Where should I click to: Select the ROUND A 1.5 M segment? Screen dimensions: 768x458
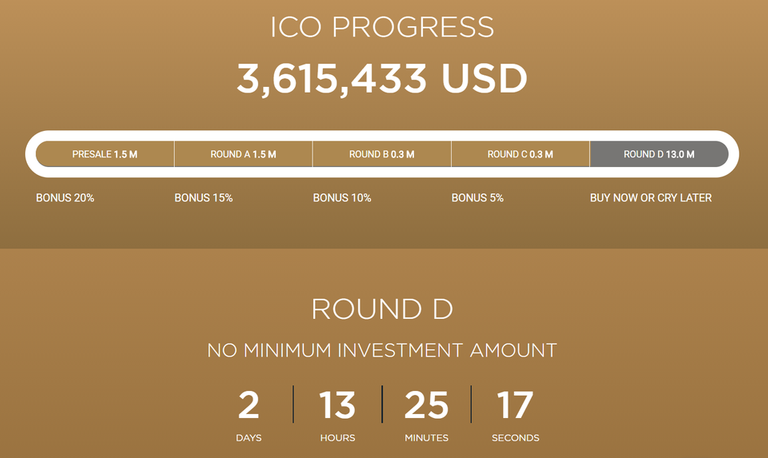[243, 155]
